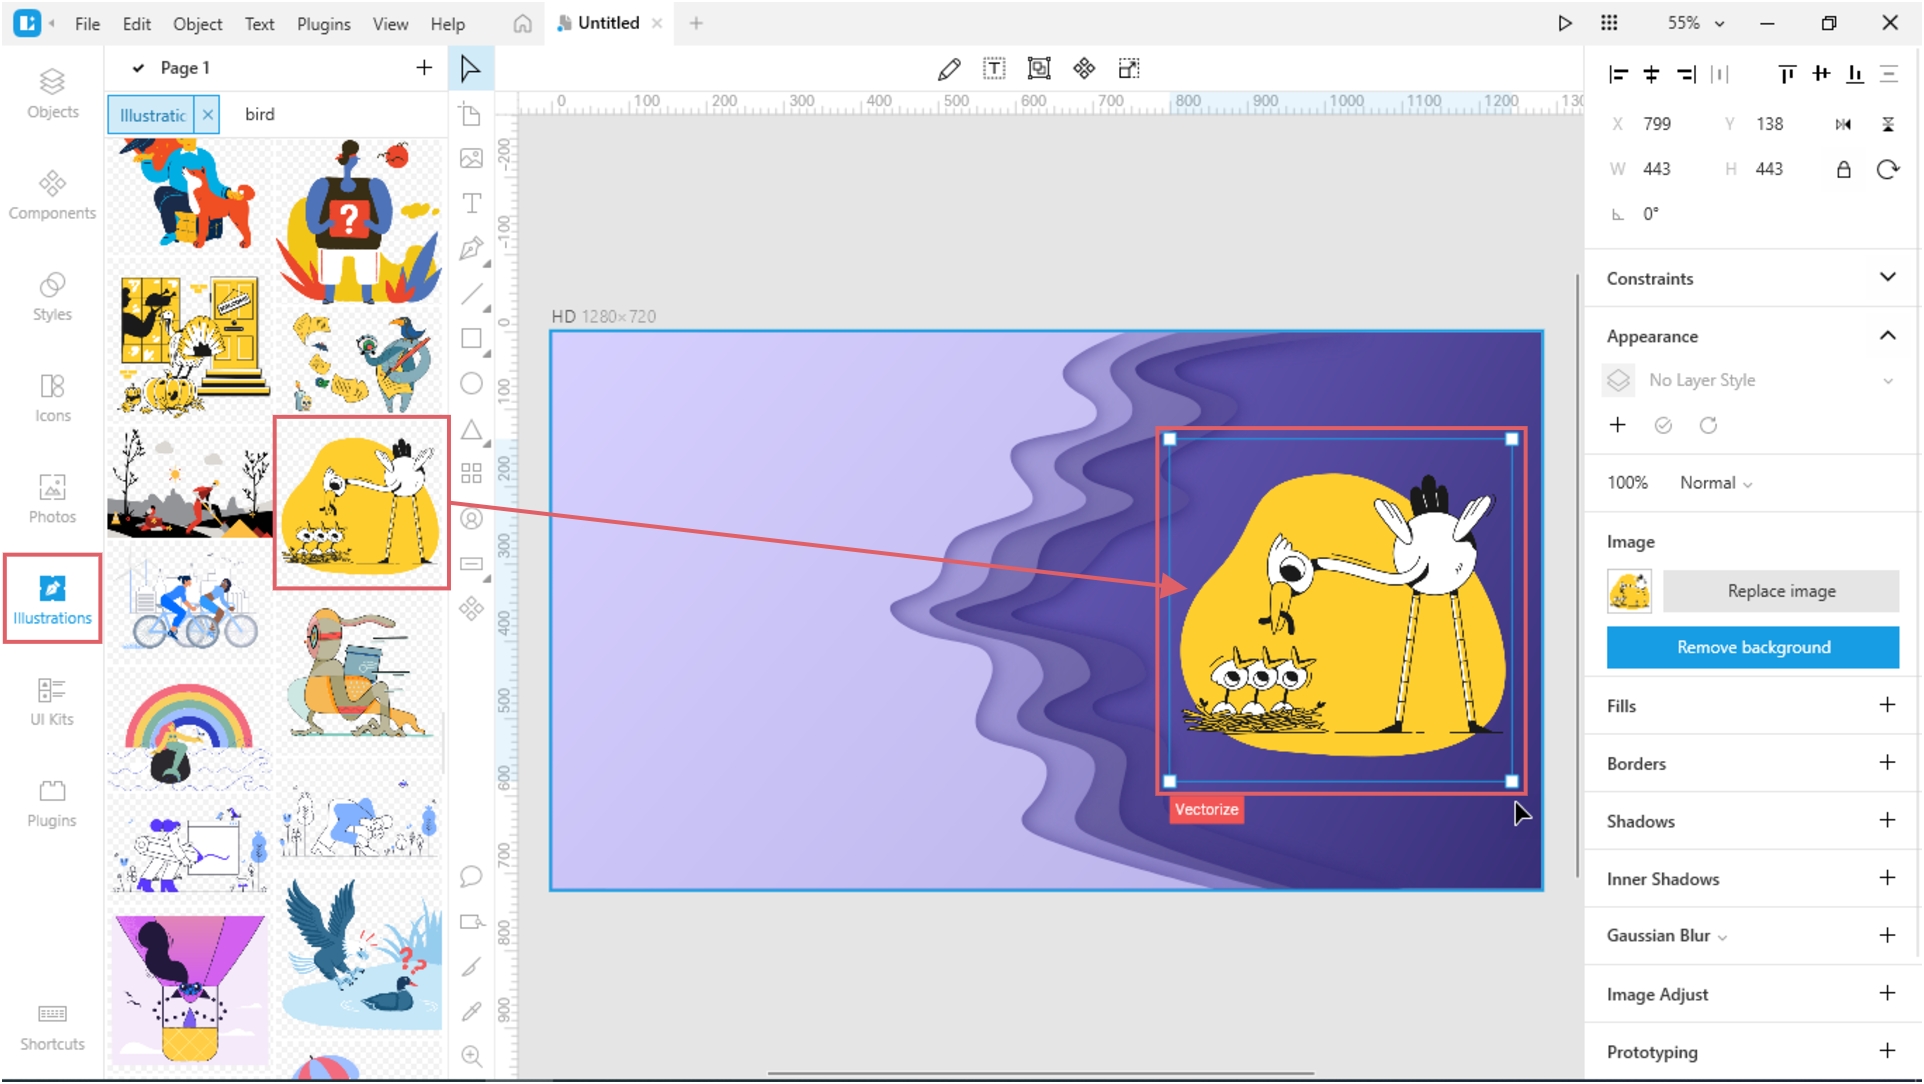The height and width of the screenshot is (1084, 1924).
Task: Add a new Border
Action: pyautogui.click(x=1887, y=763)
